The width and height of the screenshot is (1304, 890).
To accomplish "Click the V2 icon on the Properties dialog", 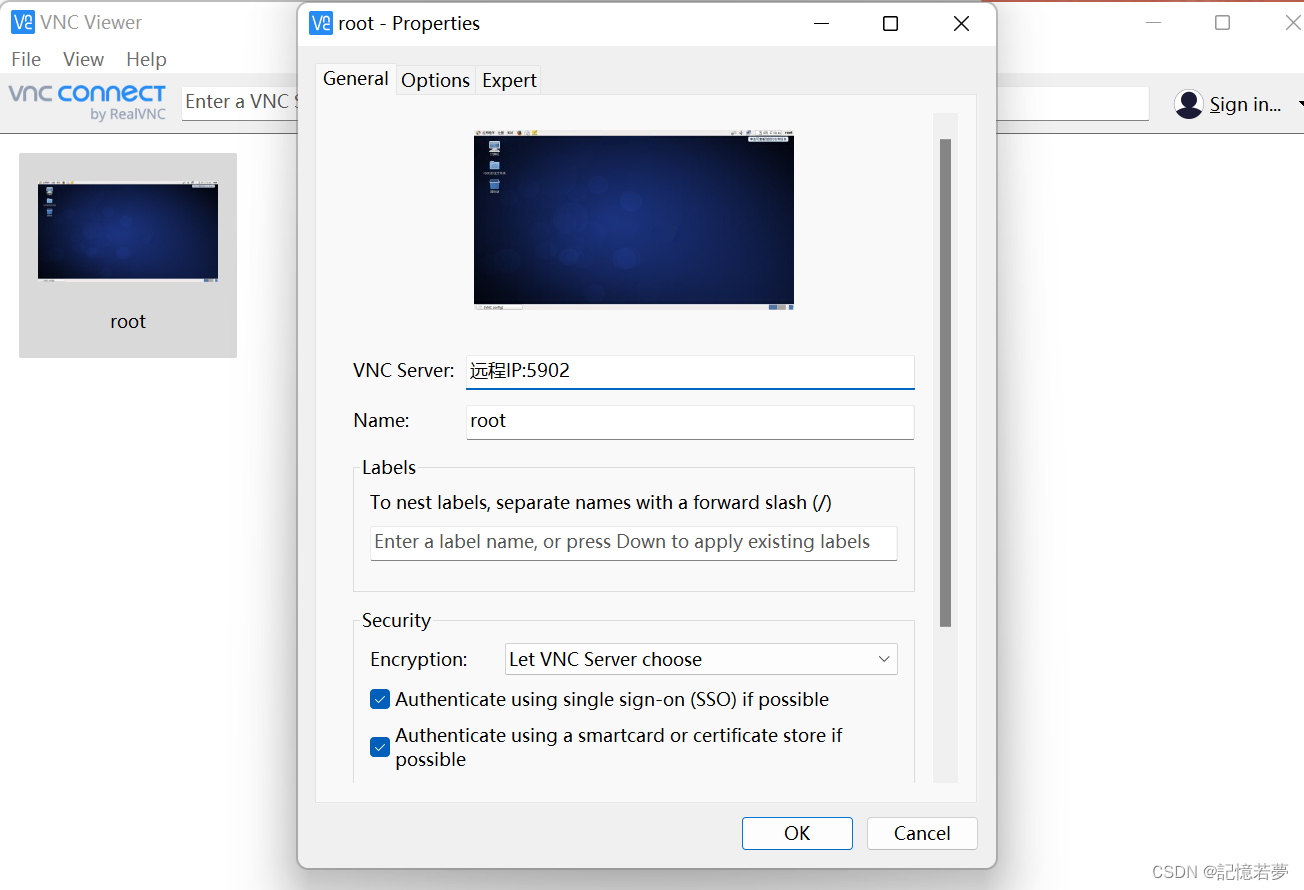I will (x=320, y=23).
